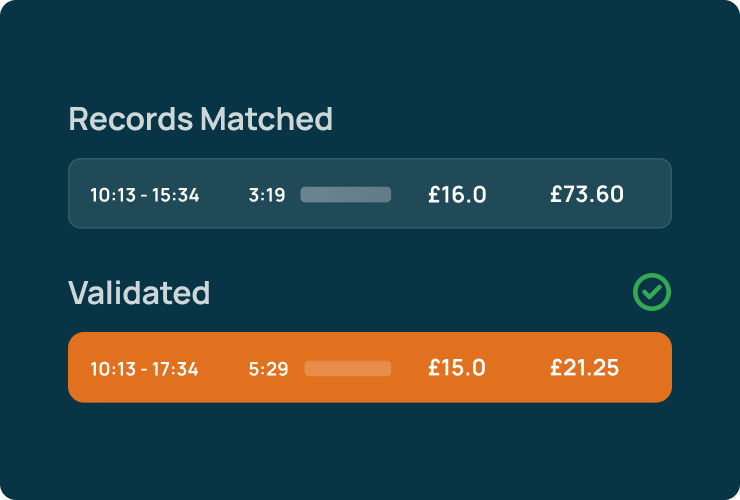This screenshot has width=740, height=500.
Task: Select the 3:19 duration value
Action: point(267,195)
